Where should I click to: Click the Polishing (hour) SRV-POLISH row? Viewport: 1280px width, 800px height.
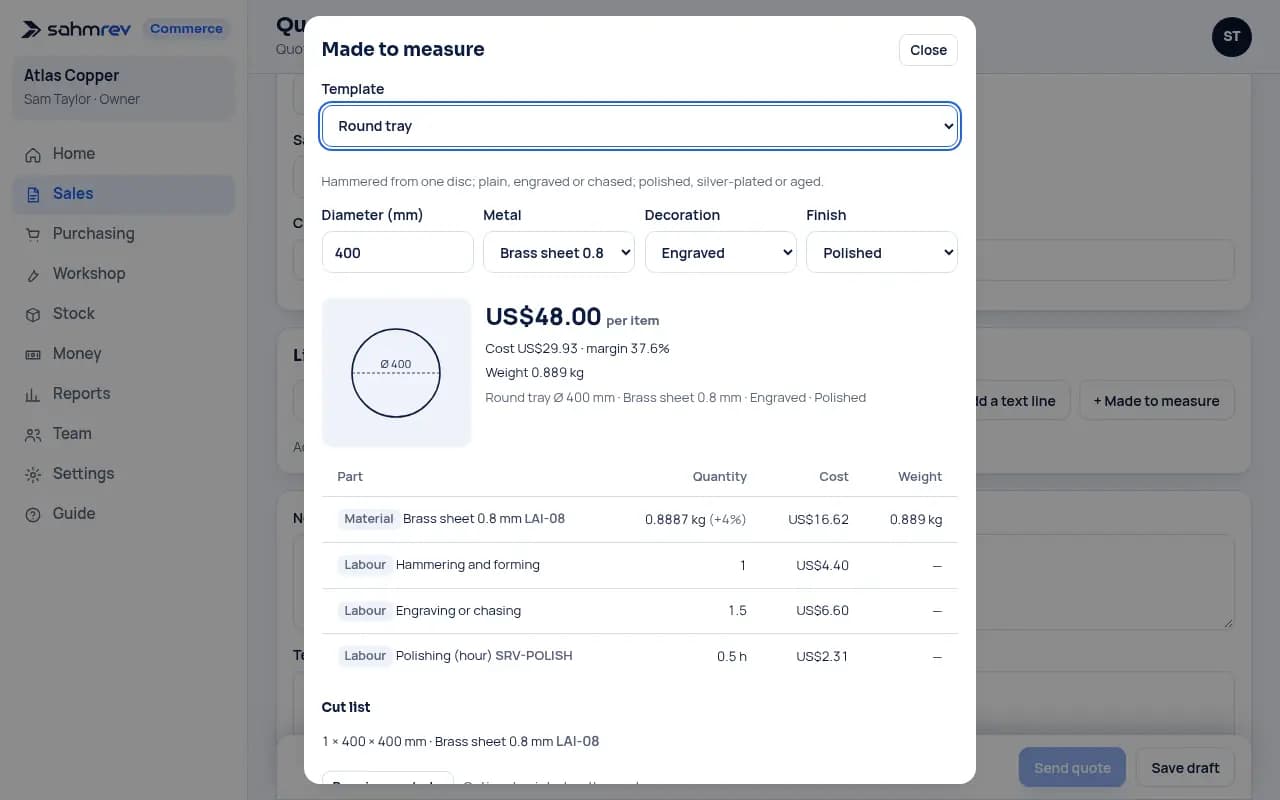[x=640, y=657]
